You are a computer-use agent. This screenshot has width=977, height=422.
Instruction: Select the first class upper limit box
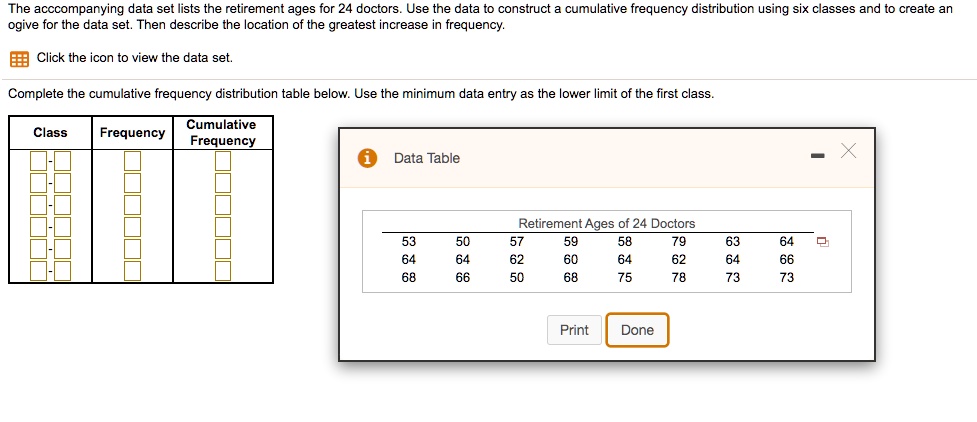click(x=62, y=161)
